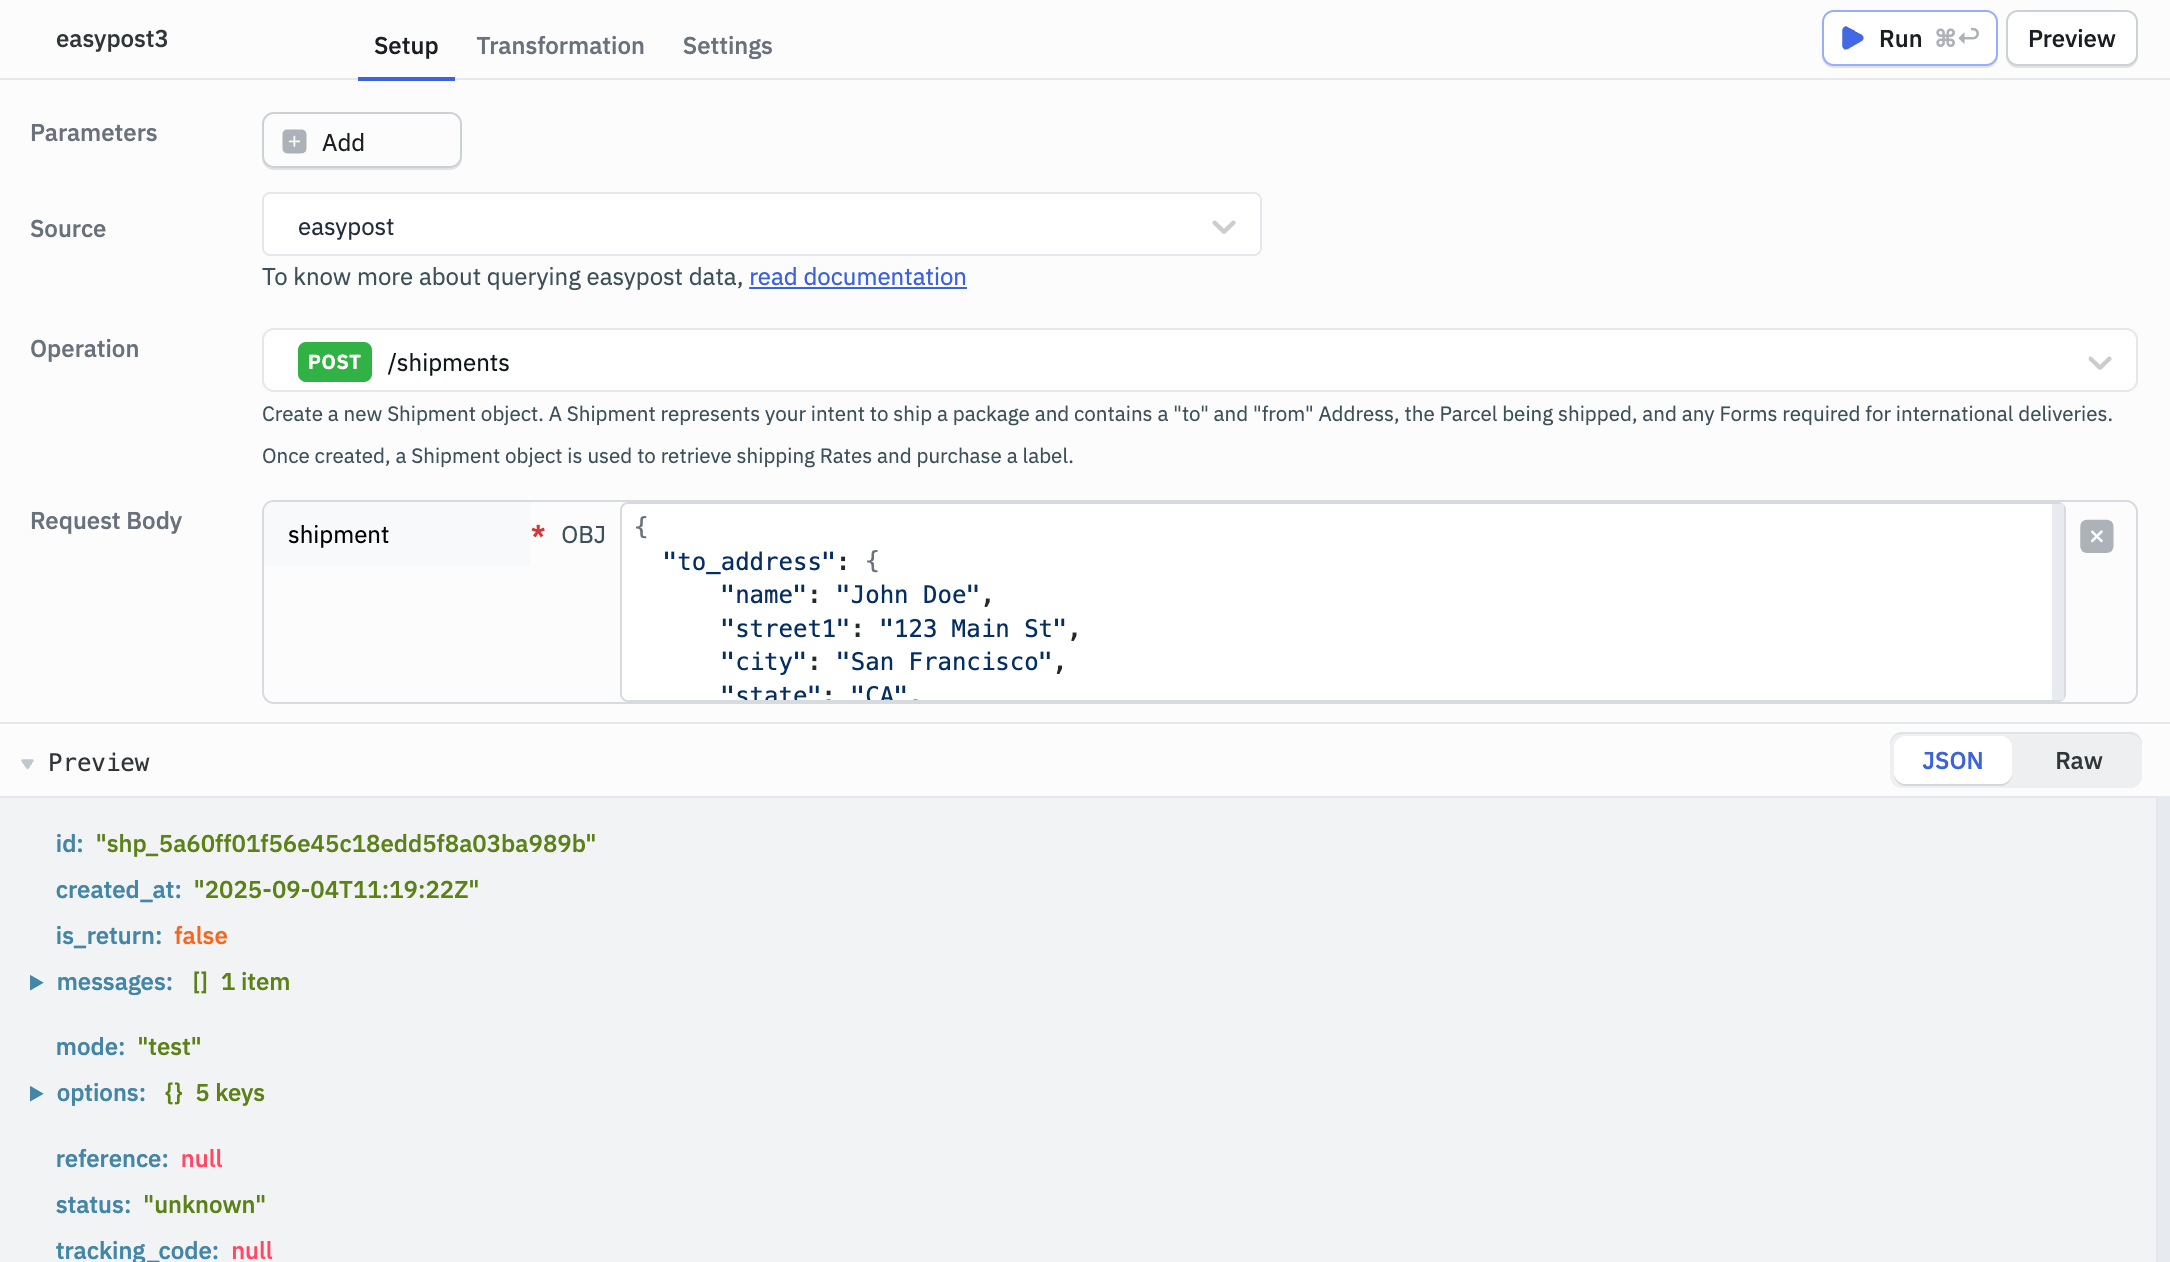
Task: Click the OBJ type label for shipment
Action: pos(583,534)
